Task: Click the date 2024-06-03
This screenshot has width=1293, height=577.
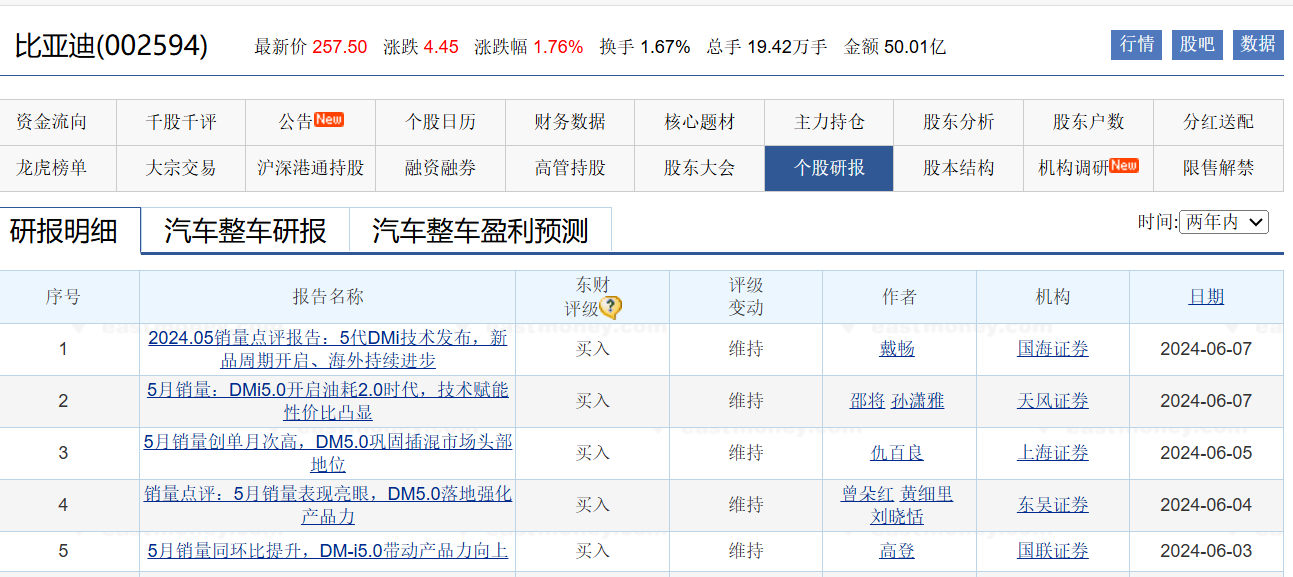Action: point(1206,551)
